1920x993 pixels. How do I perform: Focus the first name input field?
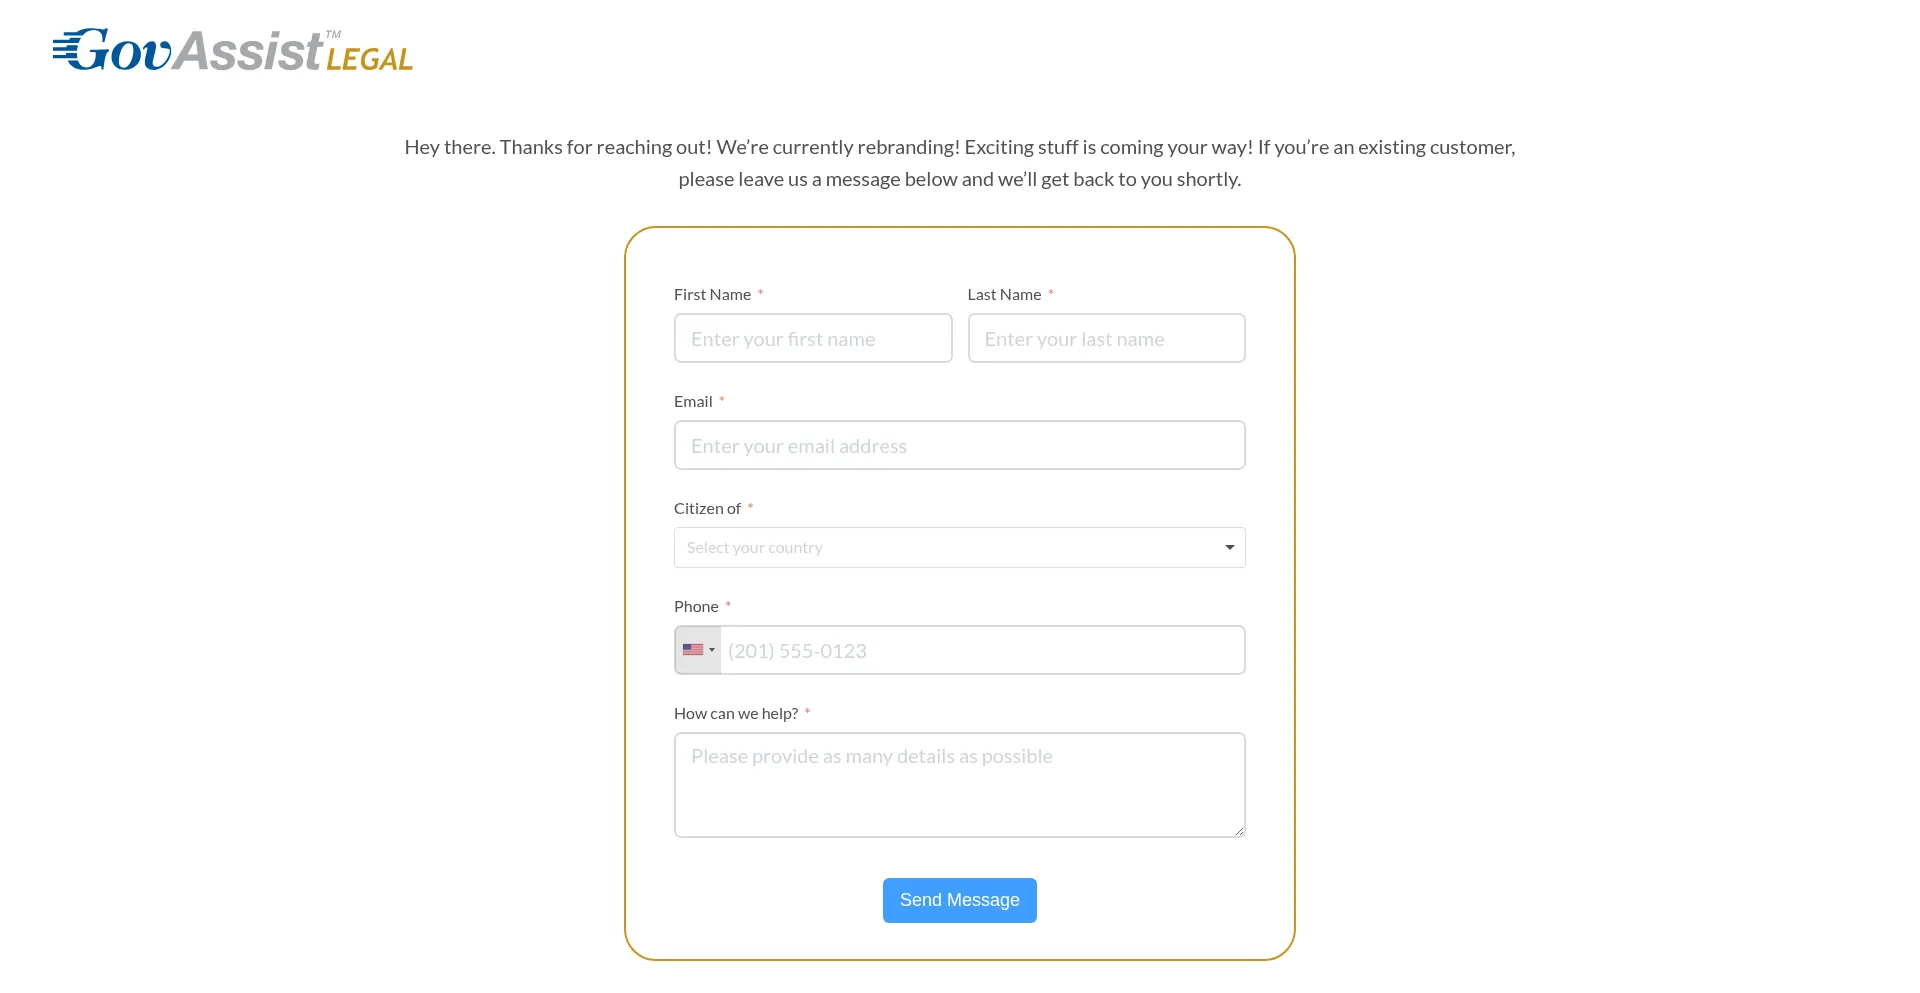click(813, 339)
